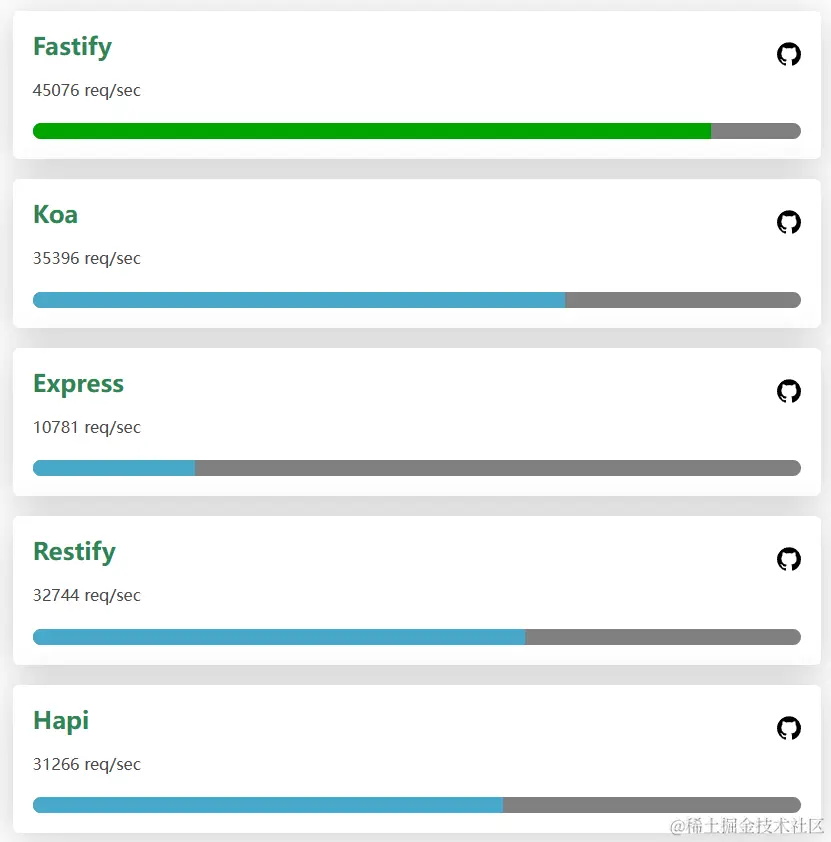
Task: Select the 45076 req/sec text
Action: click(x=86, y=90)
